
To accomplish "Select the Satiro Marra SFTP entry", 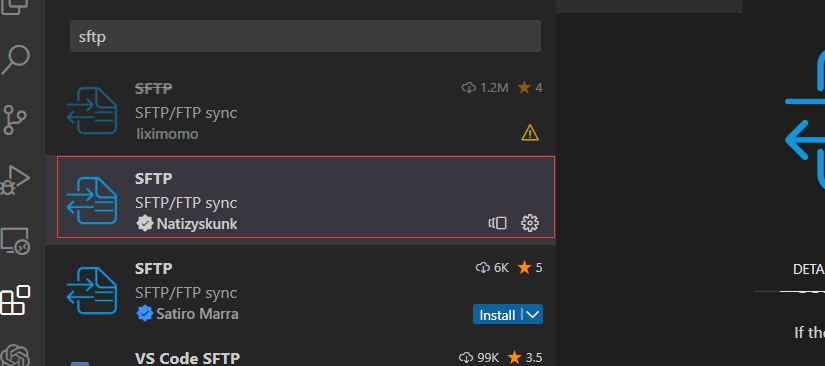I will (x=300, y=291).
